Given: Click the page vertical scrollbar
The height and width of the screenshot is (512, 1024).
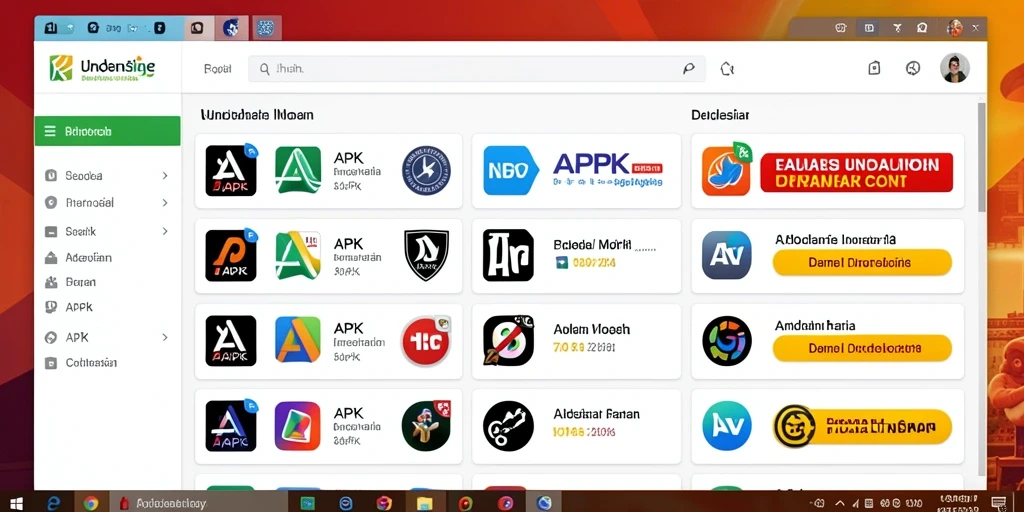Looking at the screenshot, I should click(981, 157).
